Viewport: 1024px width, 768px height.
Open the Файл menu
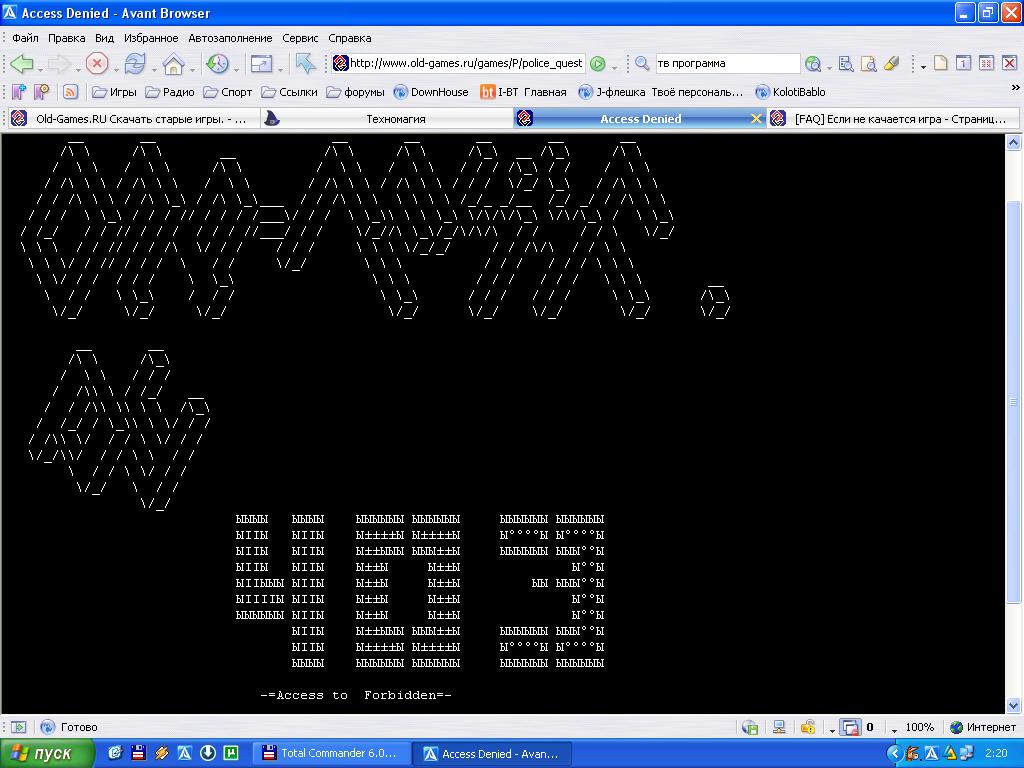point(25,38)
